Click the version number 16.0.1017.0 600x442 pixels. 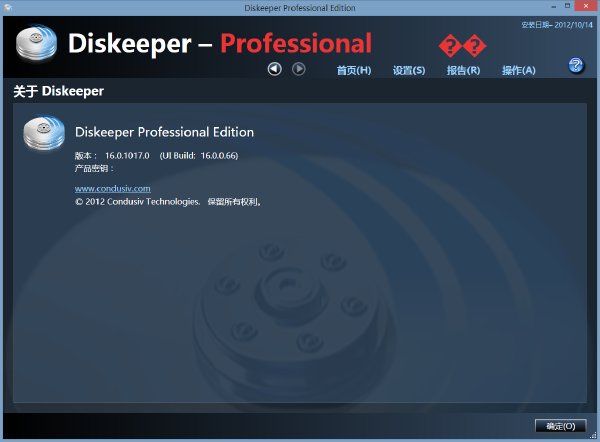click(127, 155)
